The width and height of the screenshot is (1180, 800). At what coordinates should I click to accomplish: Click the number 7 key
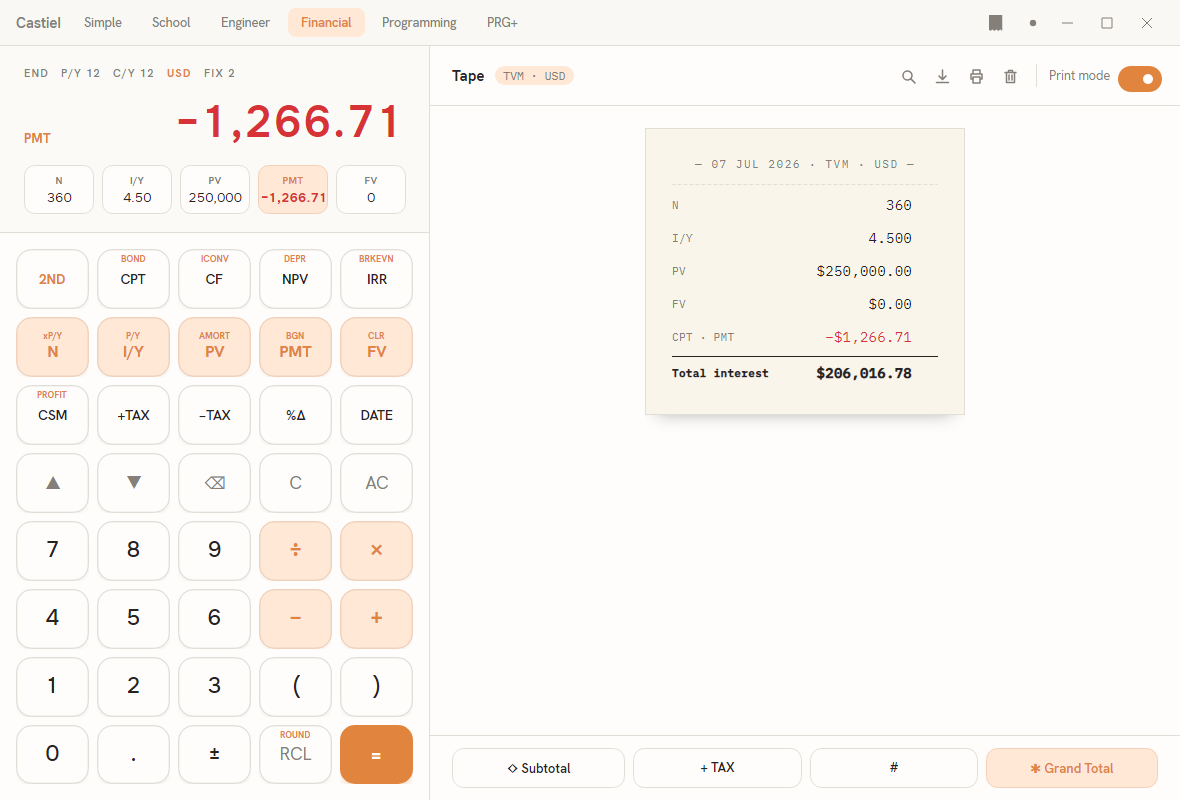[53, 551]
